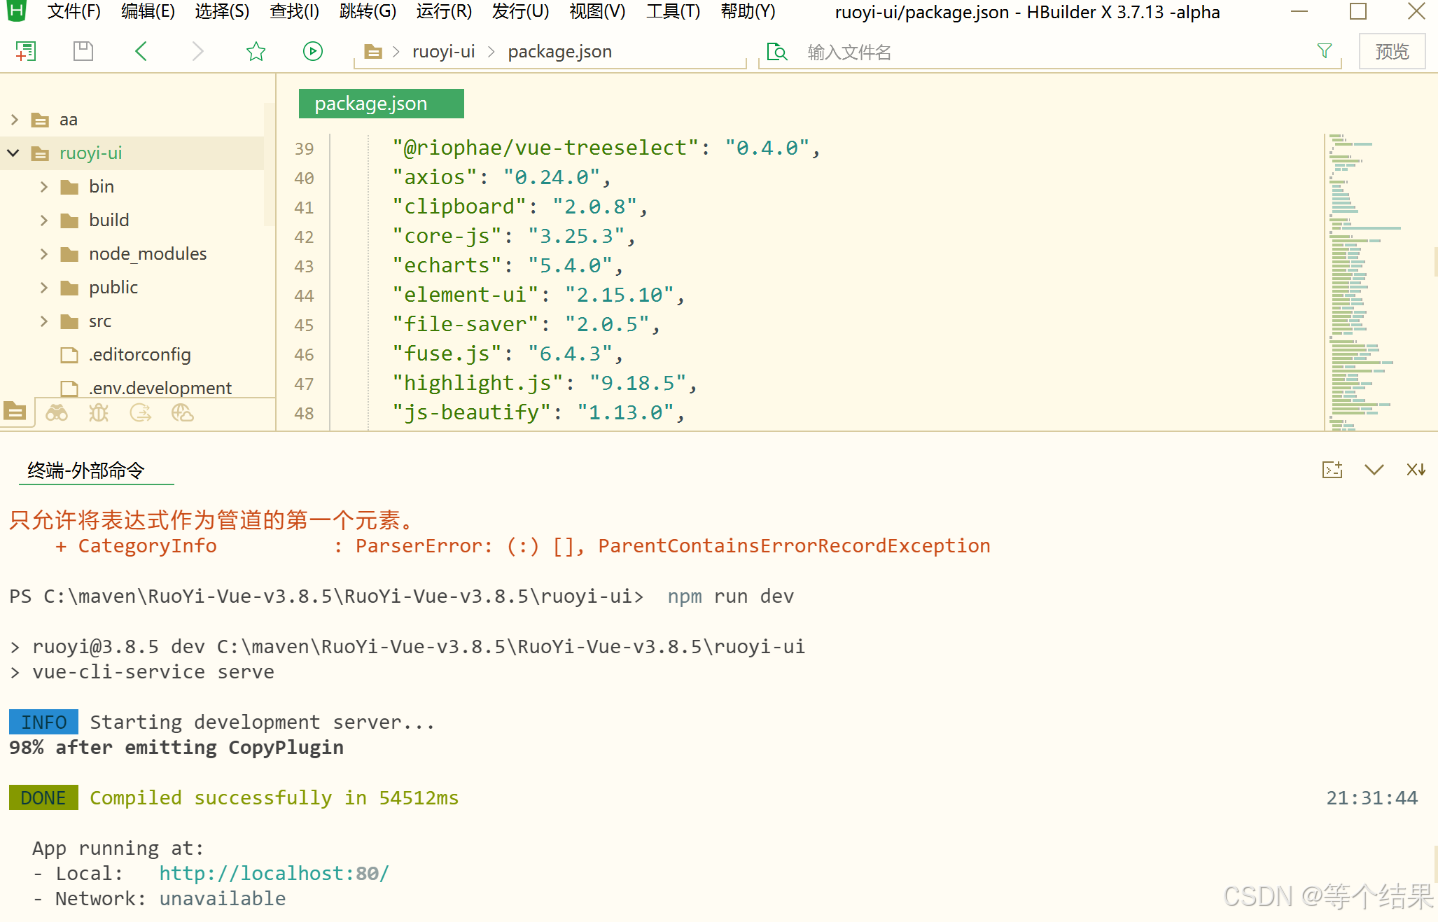1438x922 pixels.
Task: Open the 工具(T) menu
Action: (x=673, y=12)
